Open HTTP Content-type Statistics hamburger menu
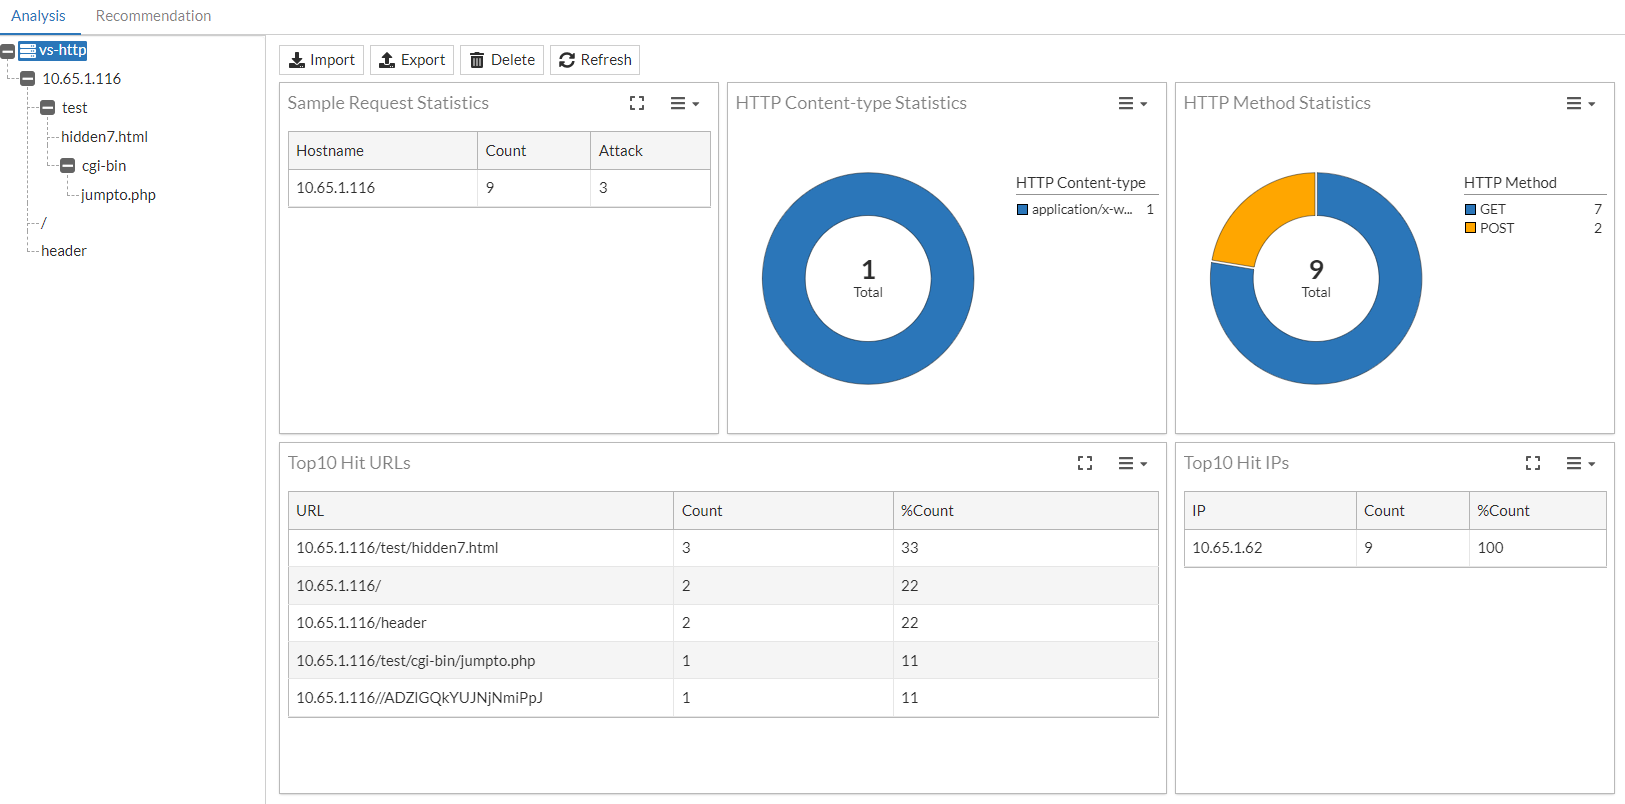 click(1132, 103)
